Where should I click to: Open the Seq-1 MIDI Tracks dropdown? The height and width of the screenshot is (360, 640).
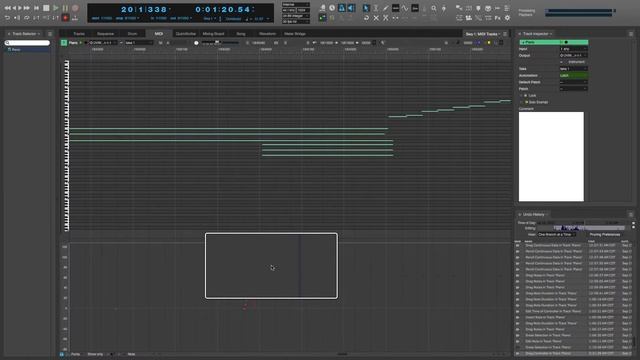point(483,34)
